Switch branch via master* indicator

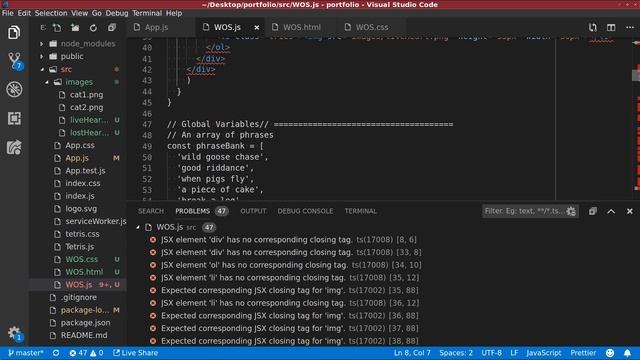pos(25,353)
